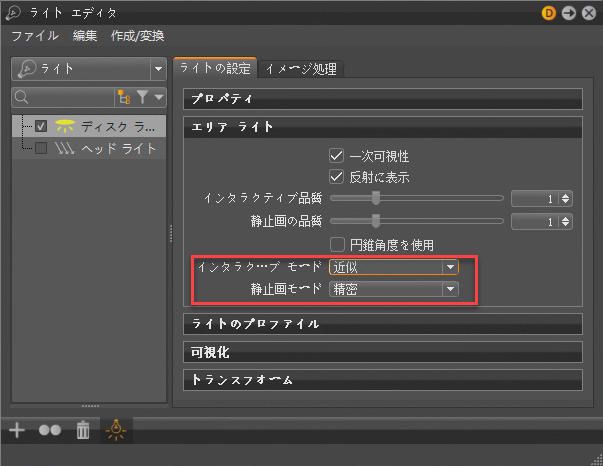
Task: Uncheck the ディスク ライト enable checkbox
Action: (x=41, y=126)
